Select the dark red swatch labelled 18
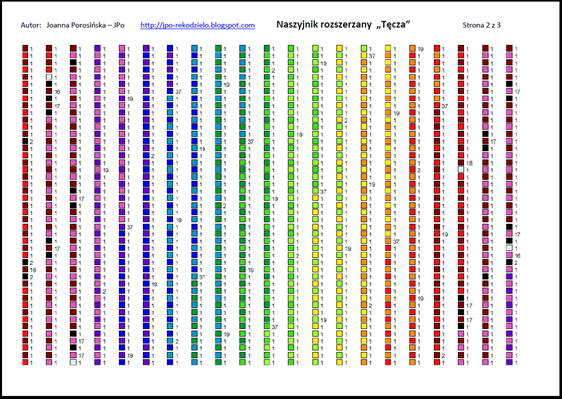The image size is (562, 399). click(461, 162)
